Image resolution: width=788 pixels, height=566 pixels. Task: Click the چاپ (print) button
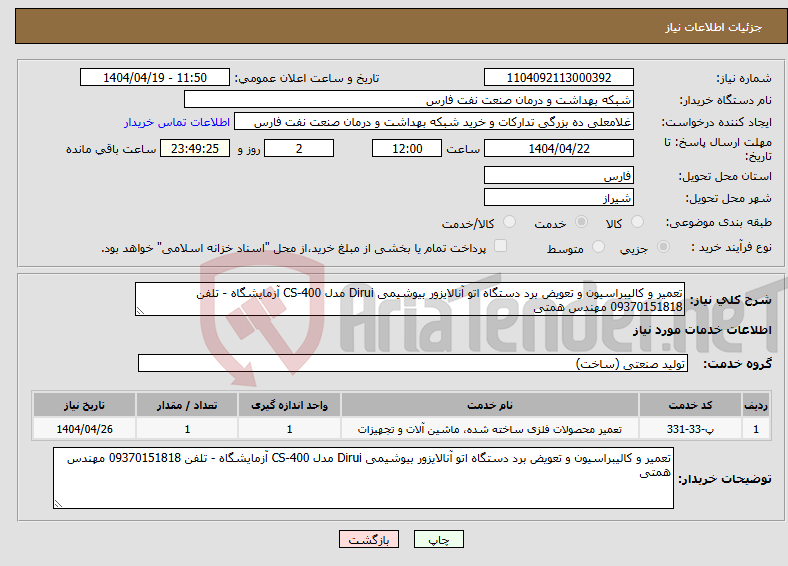coord(438,539)
